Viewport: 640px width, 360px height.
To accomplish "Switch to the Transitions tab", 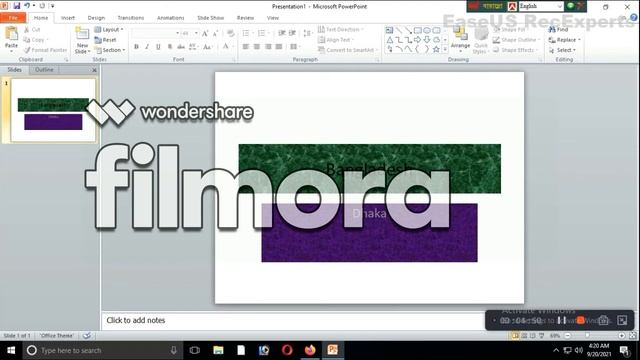I will [131, 18].
